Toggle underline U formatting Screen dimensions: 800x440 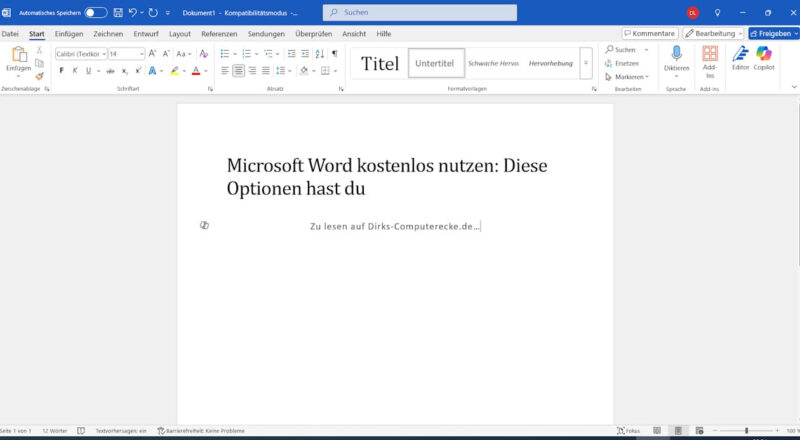(88, 70)
